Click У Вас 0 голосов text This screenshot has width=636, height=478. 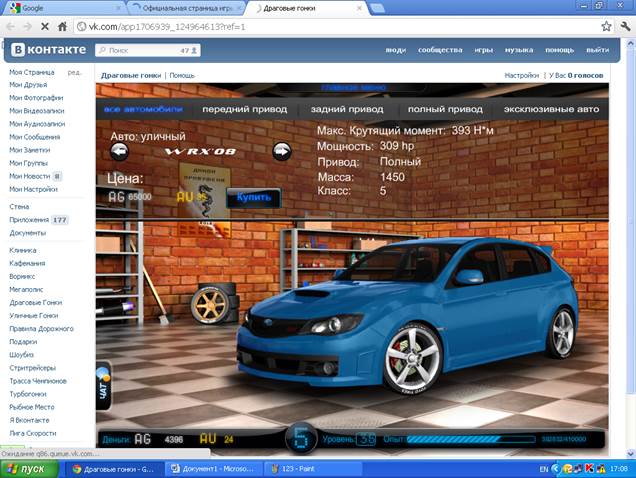point(576,75)
